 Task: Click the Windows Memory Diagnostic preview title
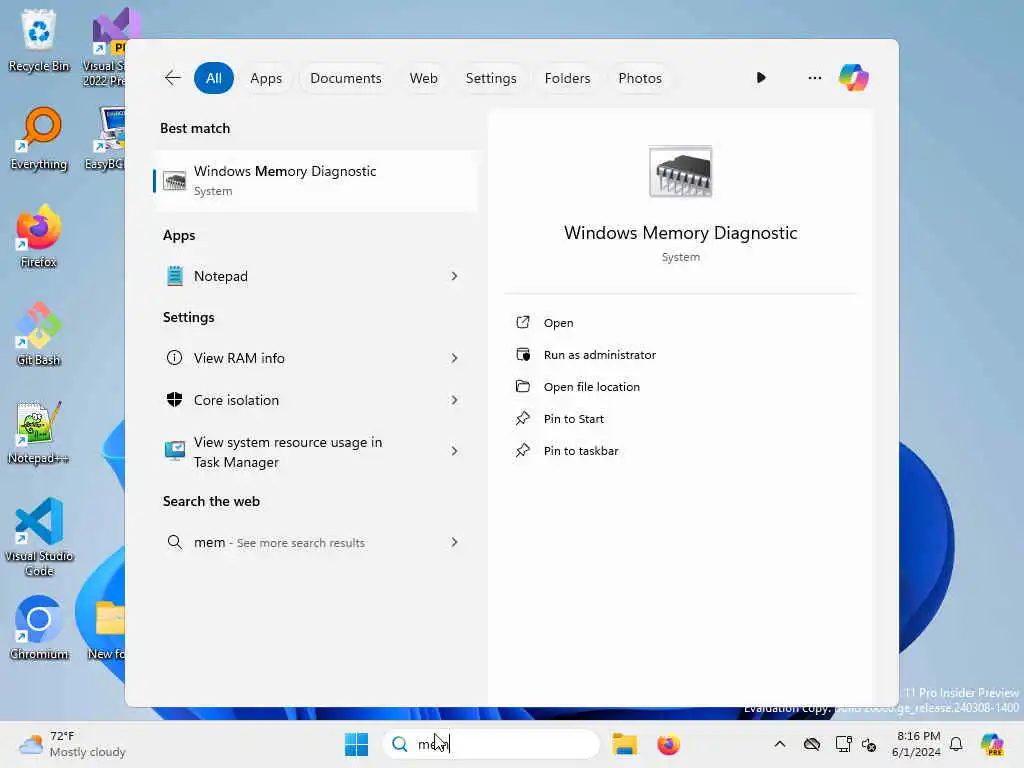(680, 233)
